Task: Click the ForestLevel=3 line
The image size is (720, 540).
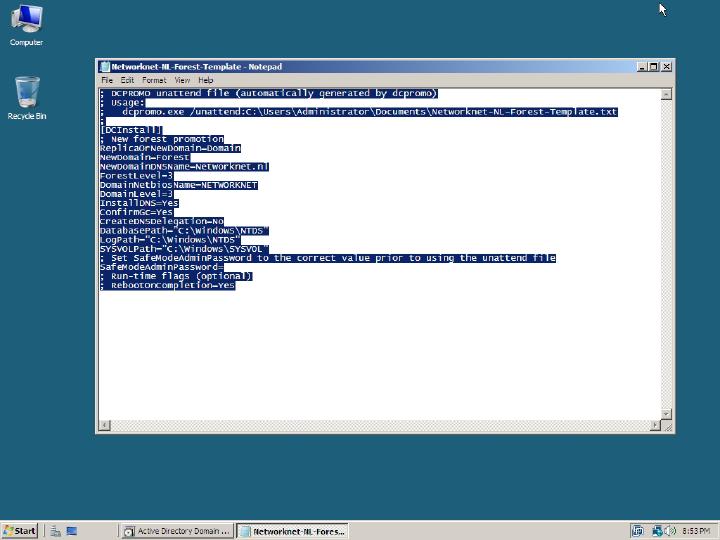Action: click(136, 176)
